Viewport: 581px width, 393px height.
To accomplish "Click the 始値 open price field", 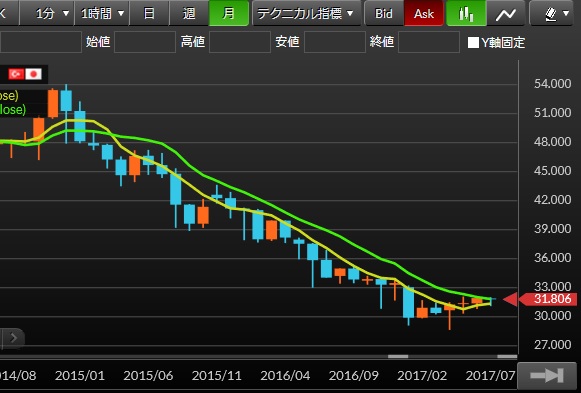I will point(145,42).
